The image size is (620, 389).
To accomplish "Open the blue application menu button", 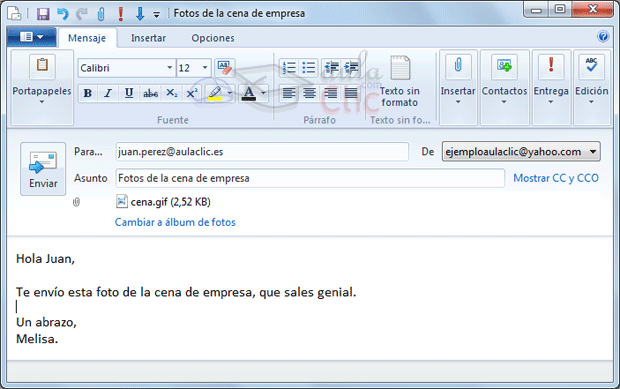I will (32, 37).
